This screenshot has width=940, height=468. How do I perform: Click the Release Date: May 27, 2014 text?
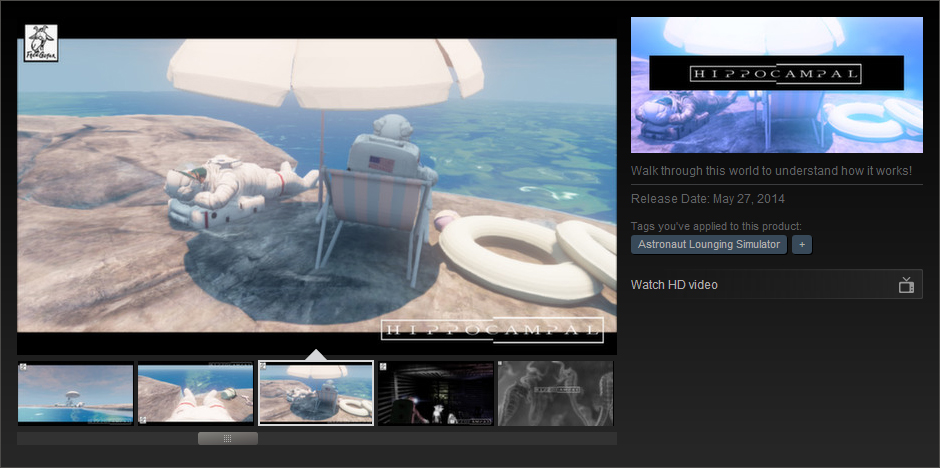point(708,199)
